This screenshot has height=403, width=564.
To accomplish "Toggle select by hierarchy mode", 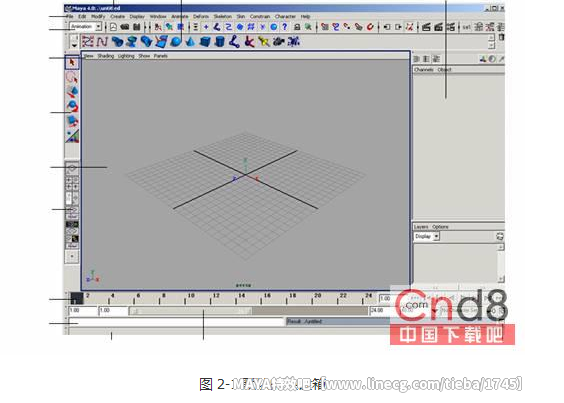I will [x=158, y=27].
